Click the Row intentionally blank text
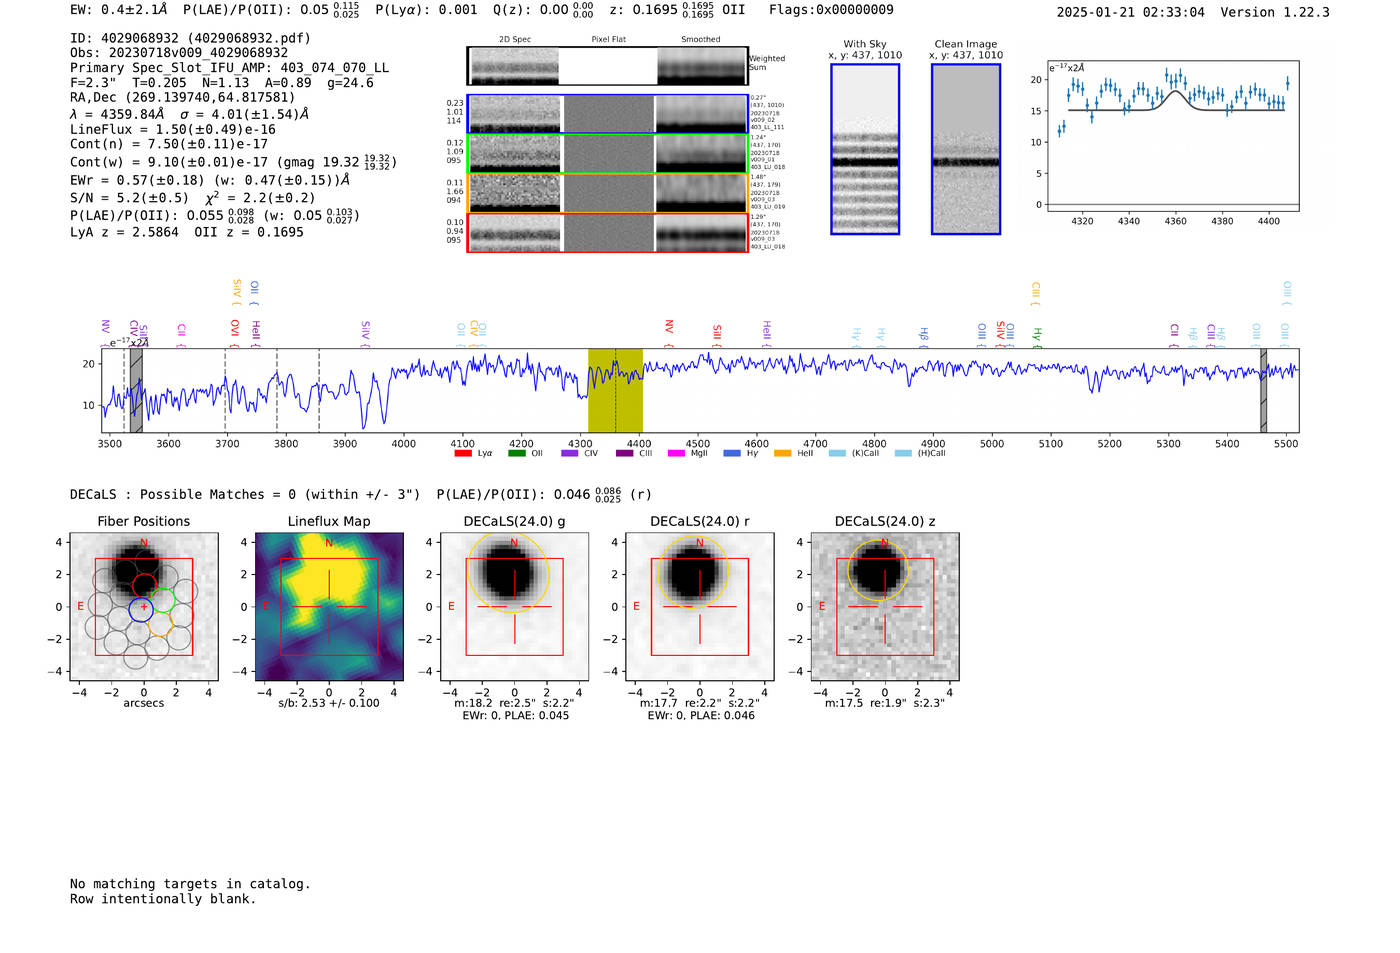This screenshot has width=1400, height=953. point(163,899)
